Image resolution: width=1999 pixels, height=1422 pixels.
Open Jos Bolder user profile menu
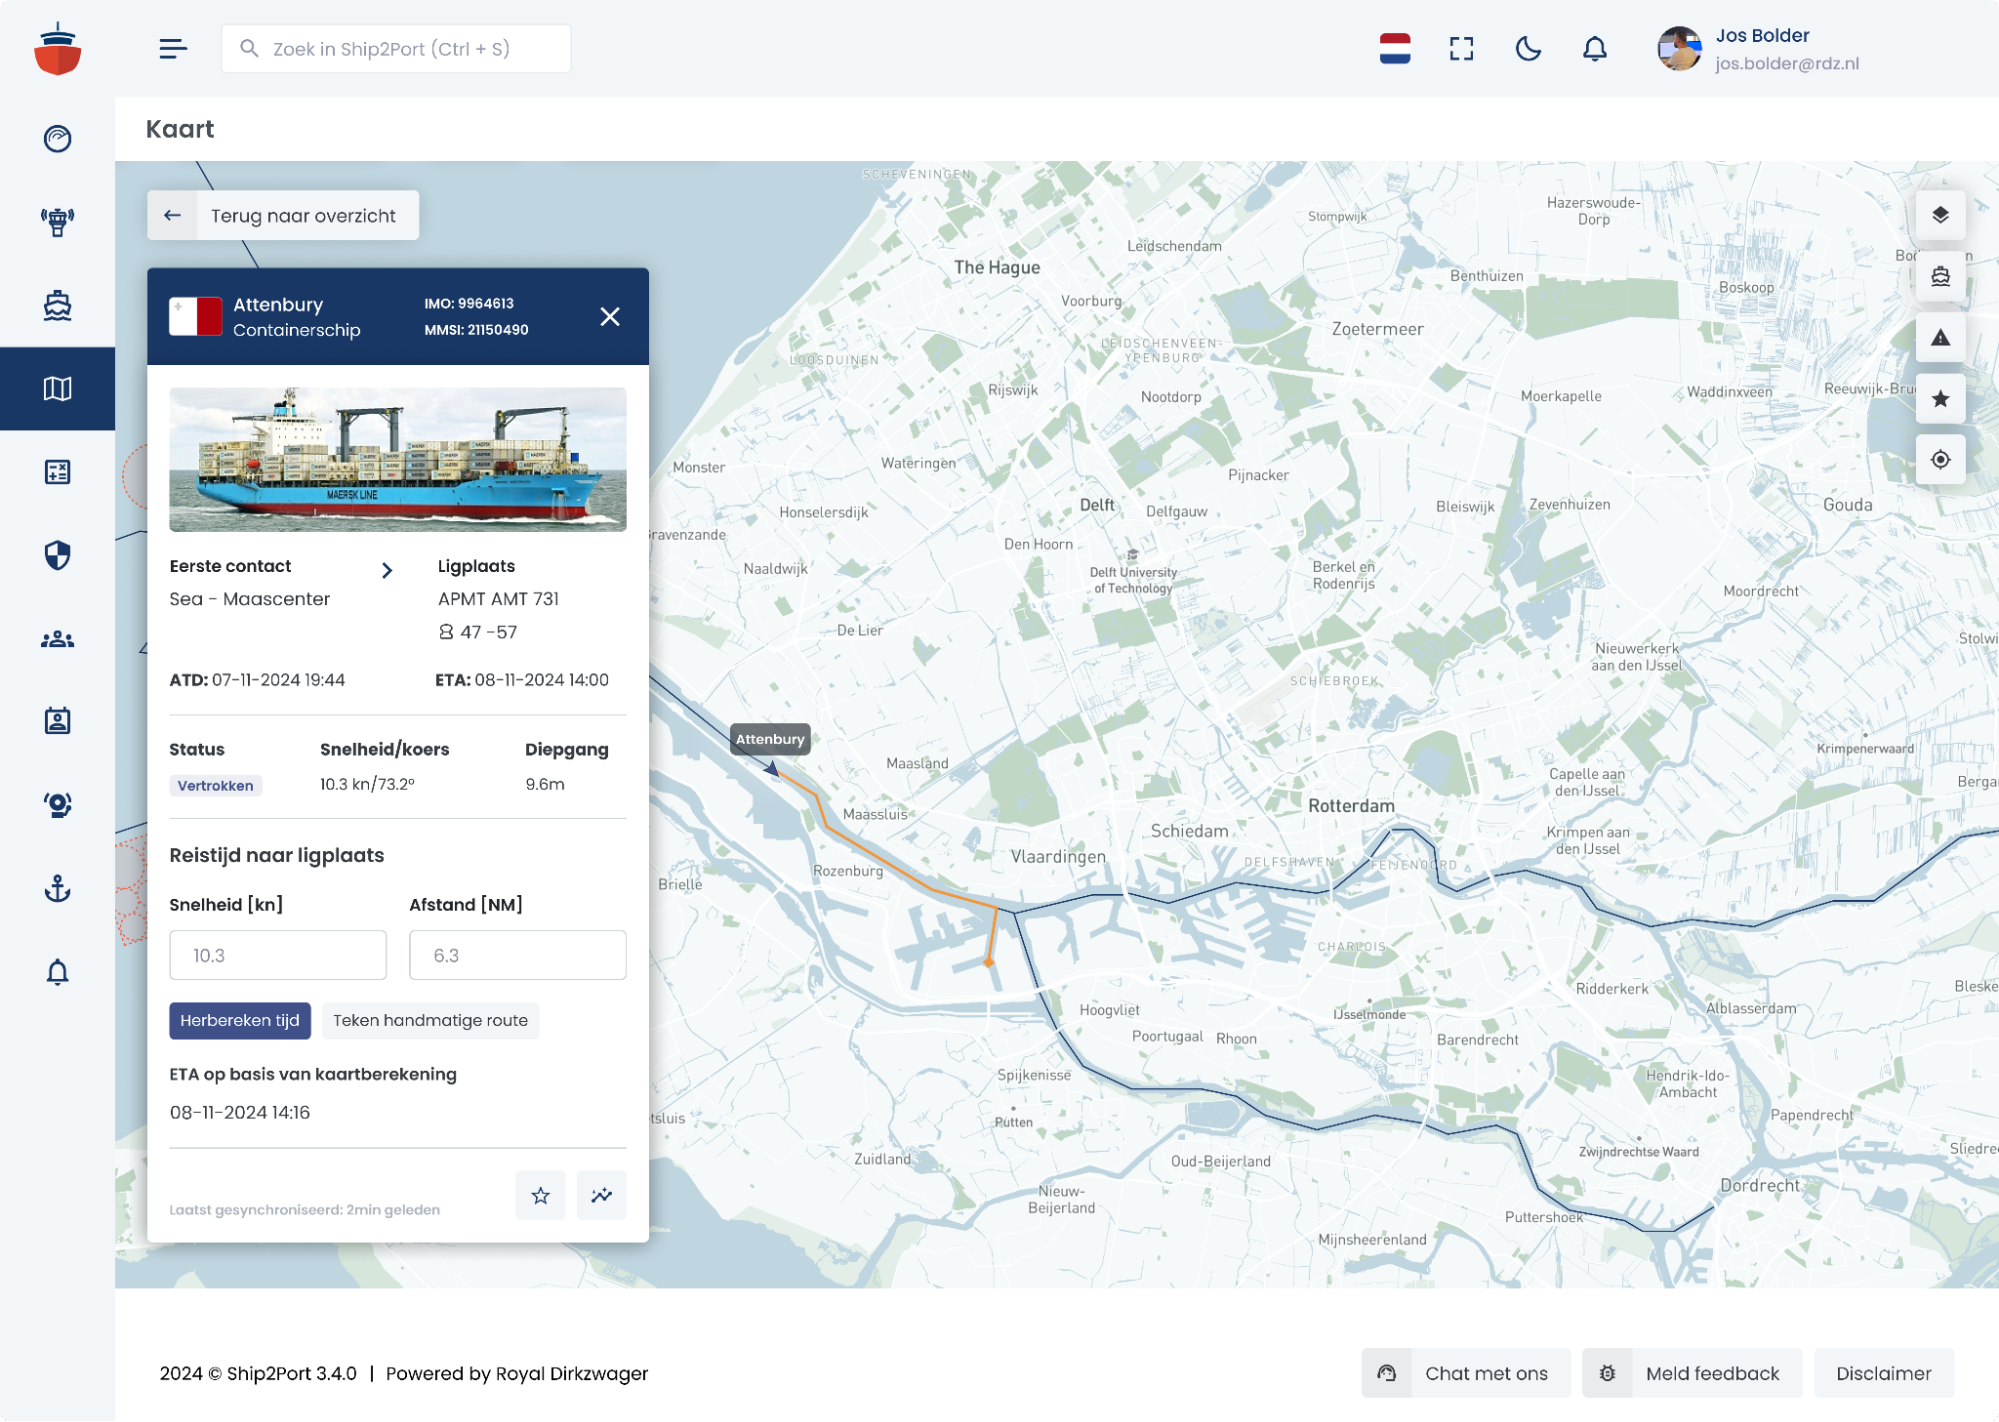(1758, 49)
